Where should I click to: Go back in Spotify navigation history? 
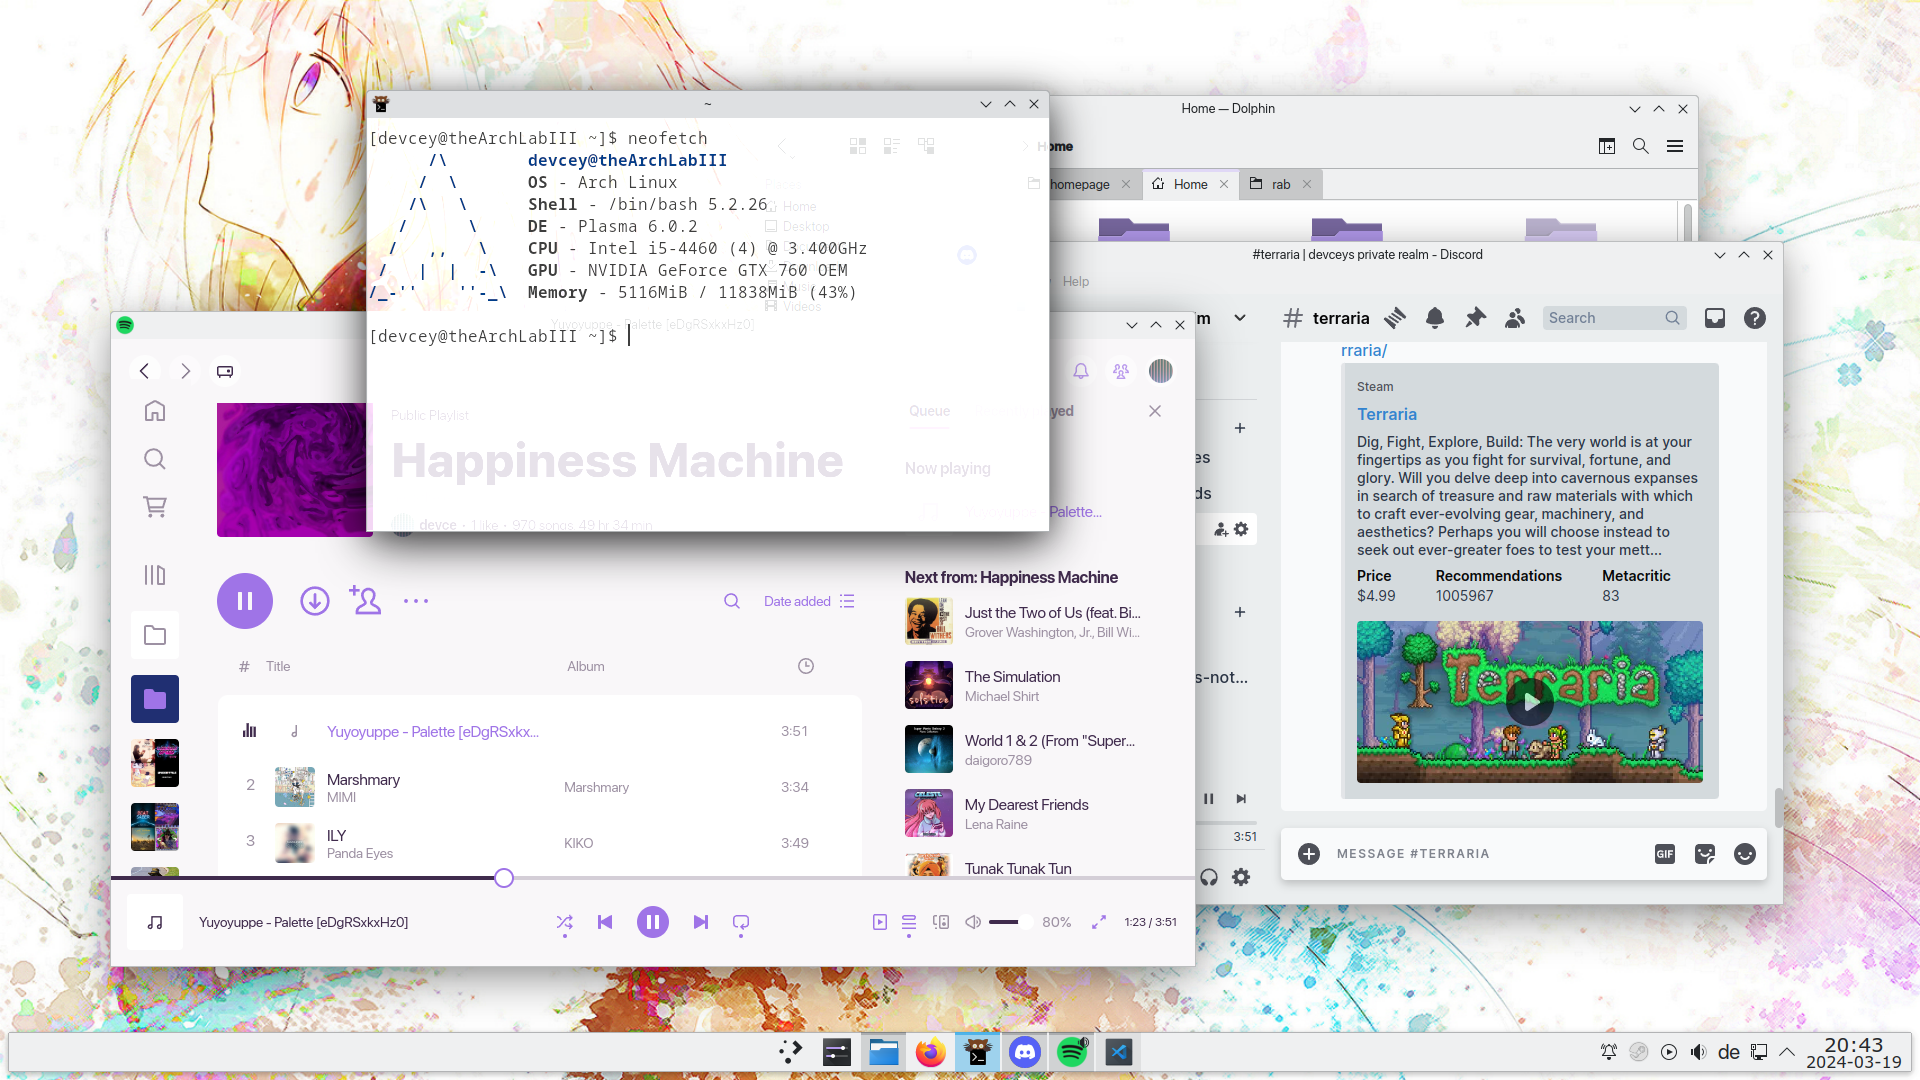pos(144,371)
